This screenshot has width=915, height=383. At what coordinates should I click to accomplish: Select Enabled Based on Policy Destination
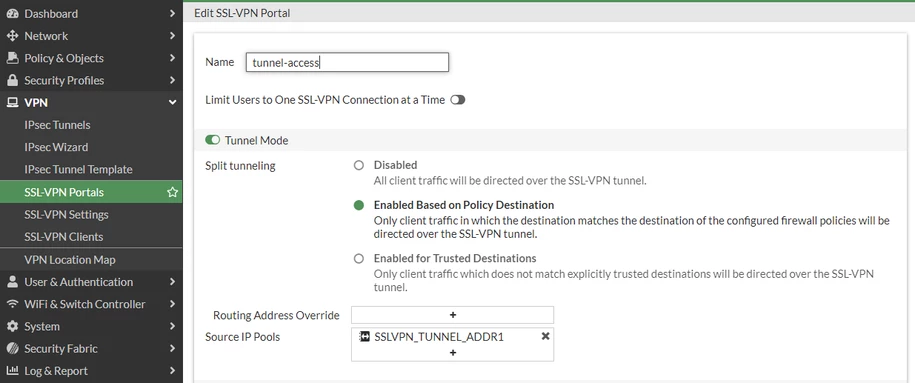(x=359, y=206)
